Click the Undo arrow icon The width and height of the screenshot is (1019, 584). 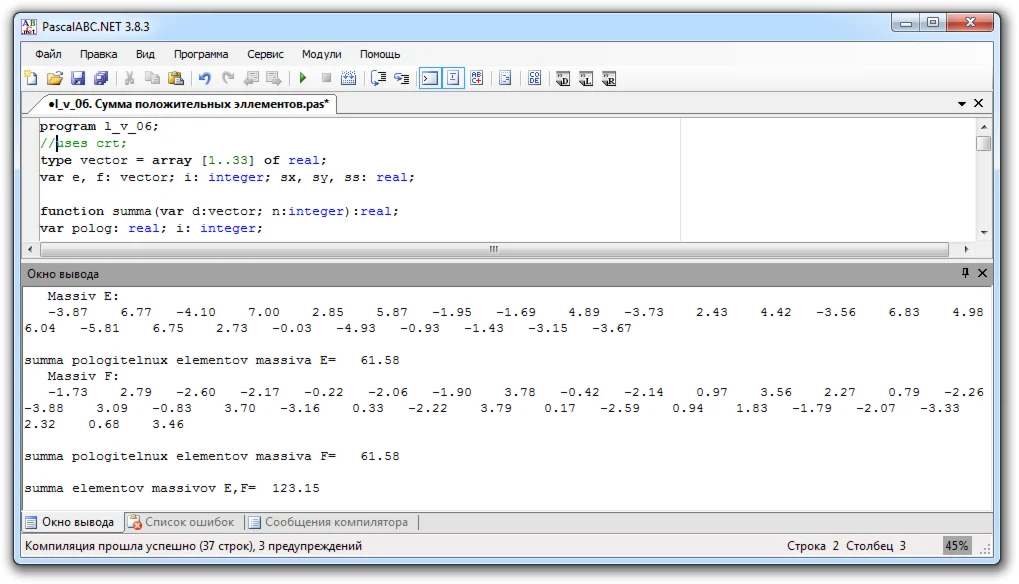click(x=205, y=78)
